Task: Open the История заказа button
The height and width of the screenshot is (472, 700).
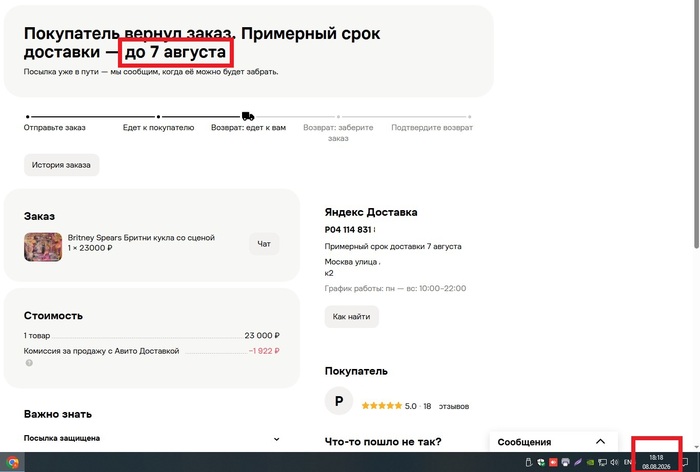Action: point(61,165)
